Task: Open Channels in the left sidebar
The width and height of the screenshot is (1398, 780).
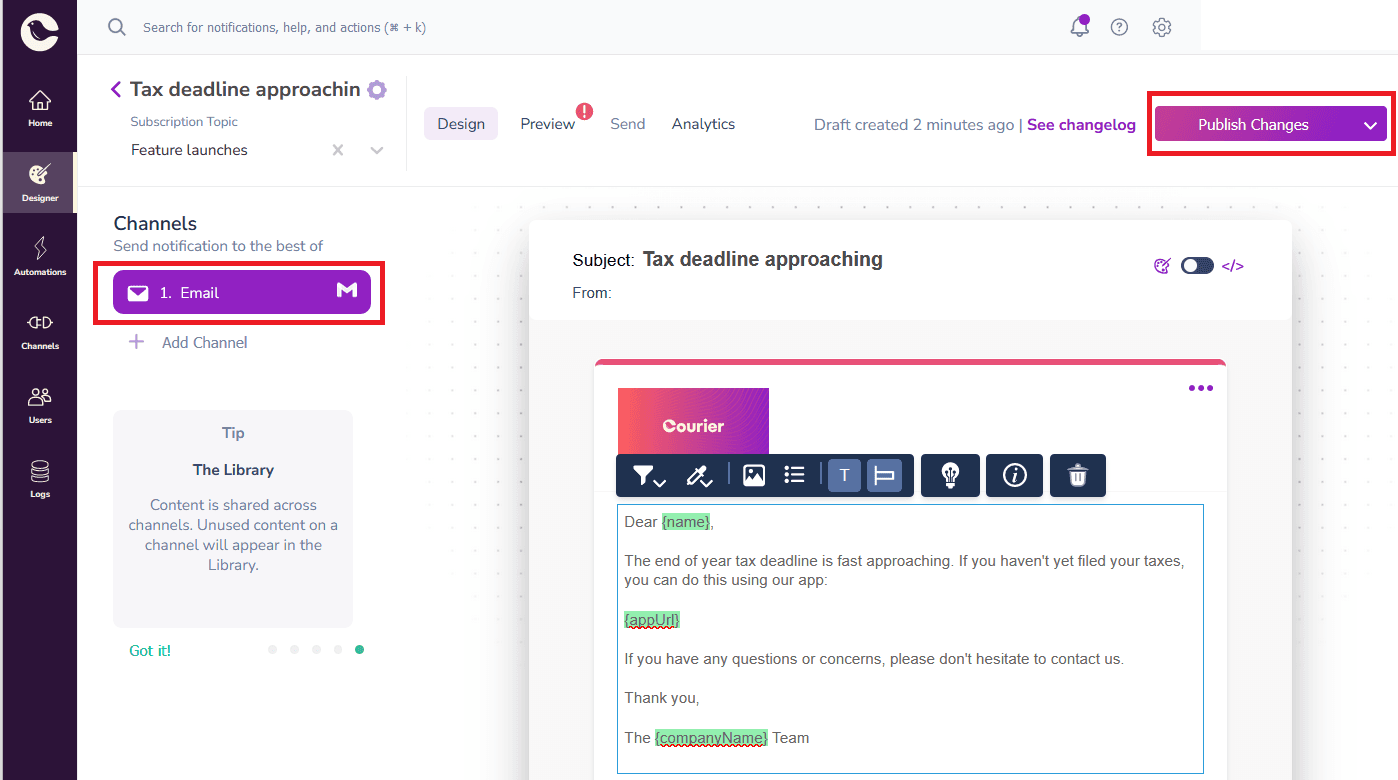Action: tap(39, 331)
